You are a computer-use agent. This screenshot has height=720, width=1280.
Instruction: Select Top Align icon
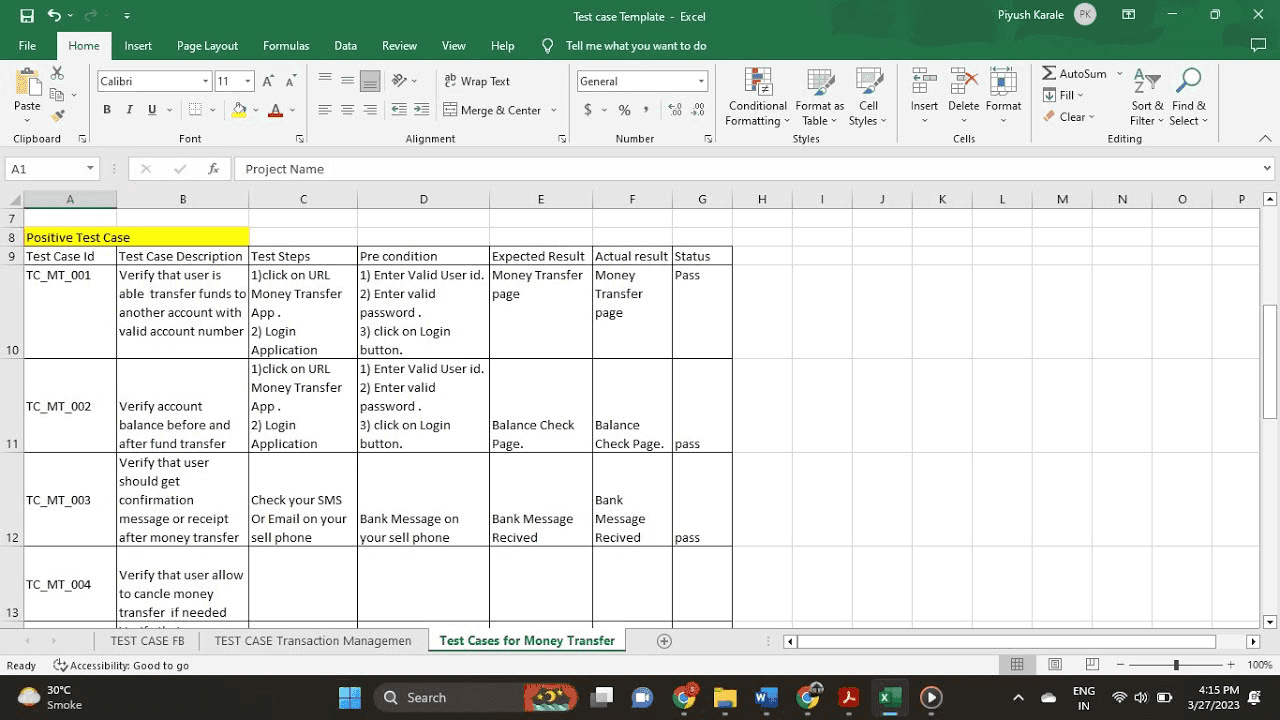325,80
